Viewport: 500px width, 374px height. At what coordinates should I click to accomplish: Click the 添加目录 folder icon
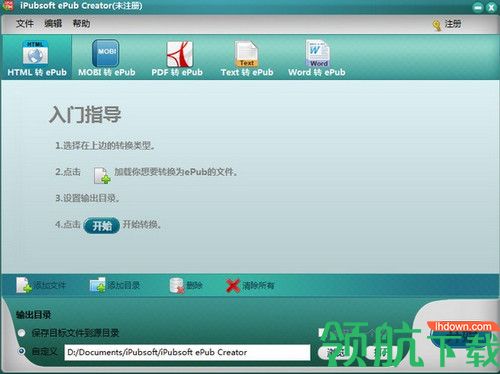(x=98, y=285)
